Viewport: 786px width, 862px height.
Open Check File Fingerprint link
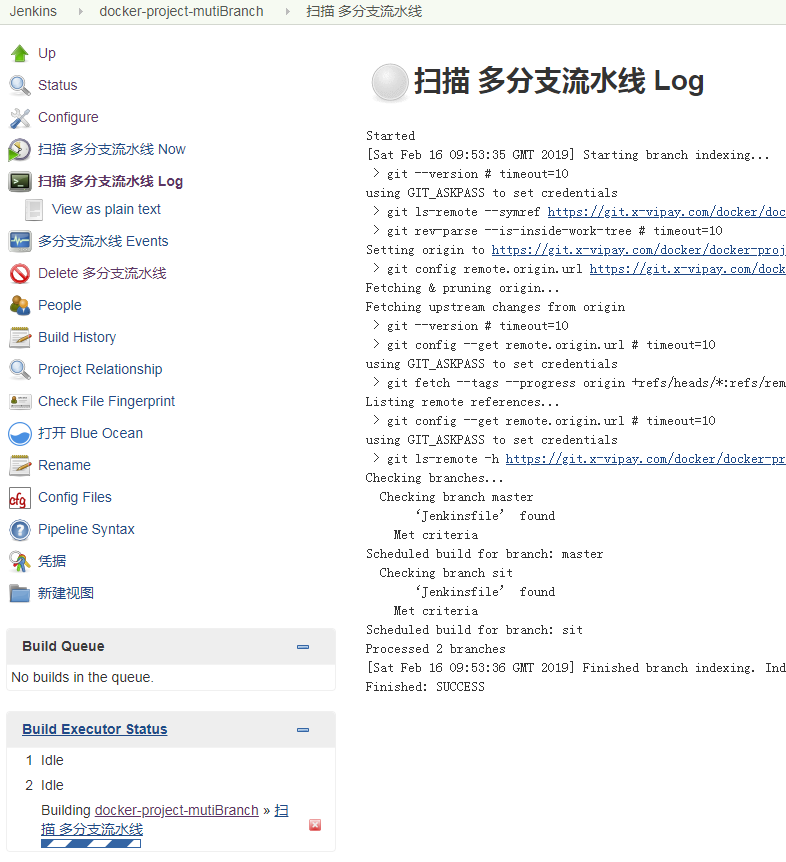106,401
